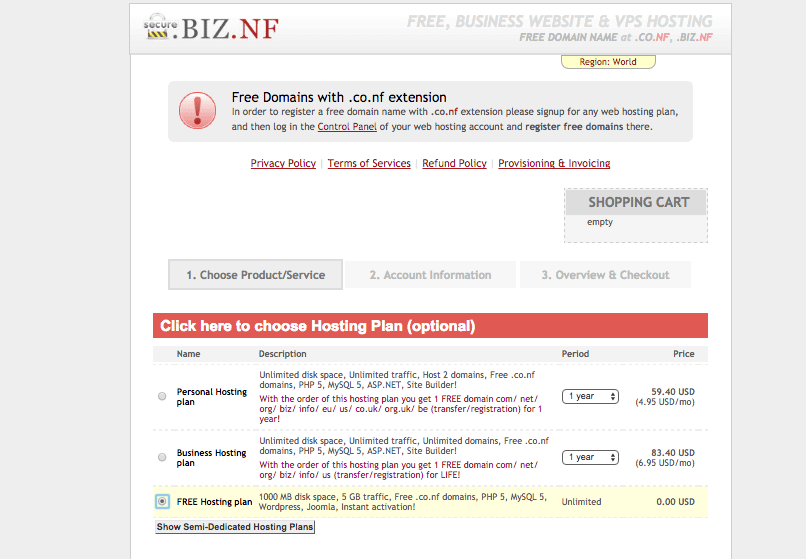Click the Period column header
The image size is (806, 559).
tap(575, 354)
